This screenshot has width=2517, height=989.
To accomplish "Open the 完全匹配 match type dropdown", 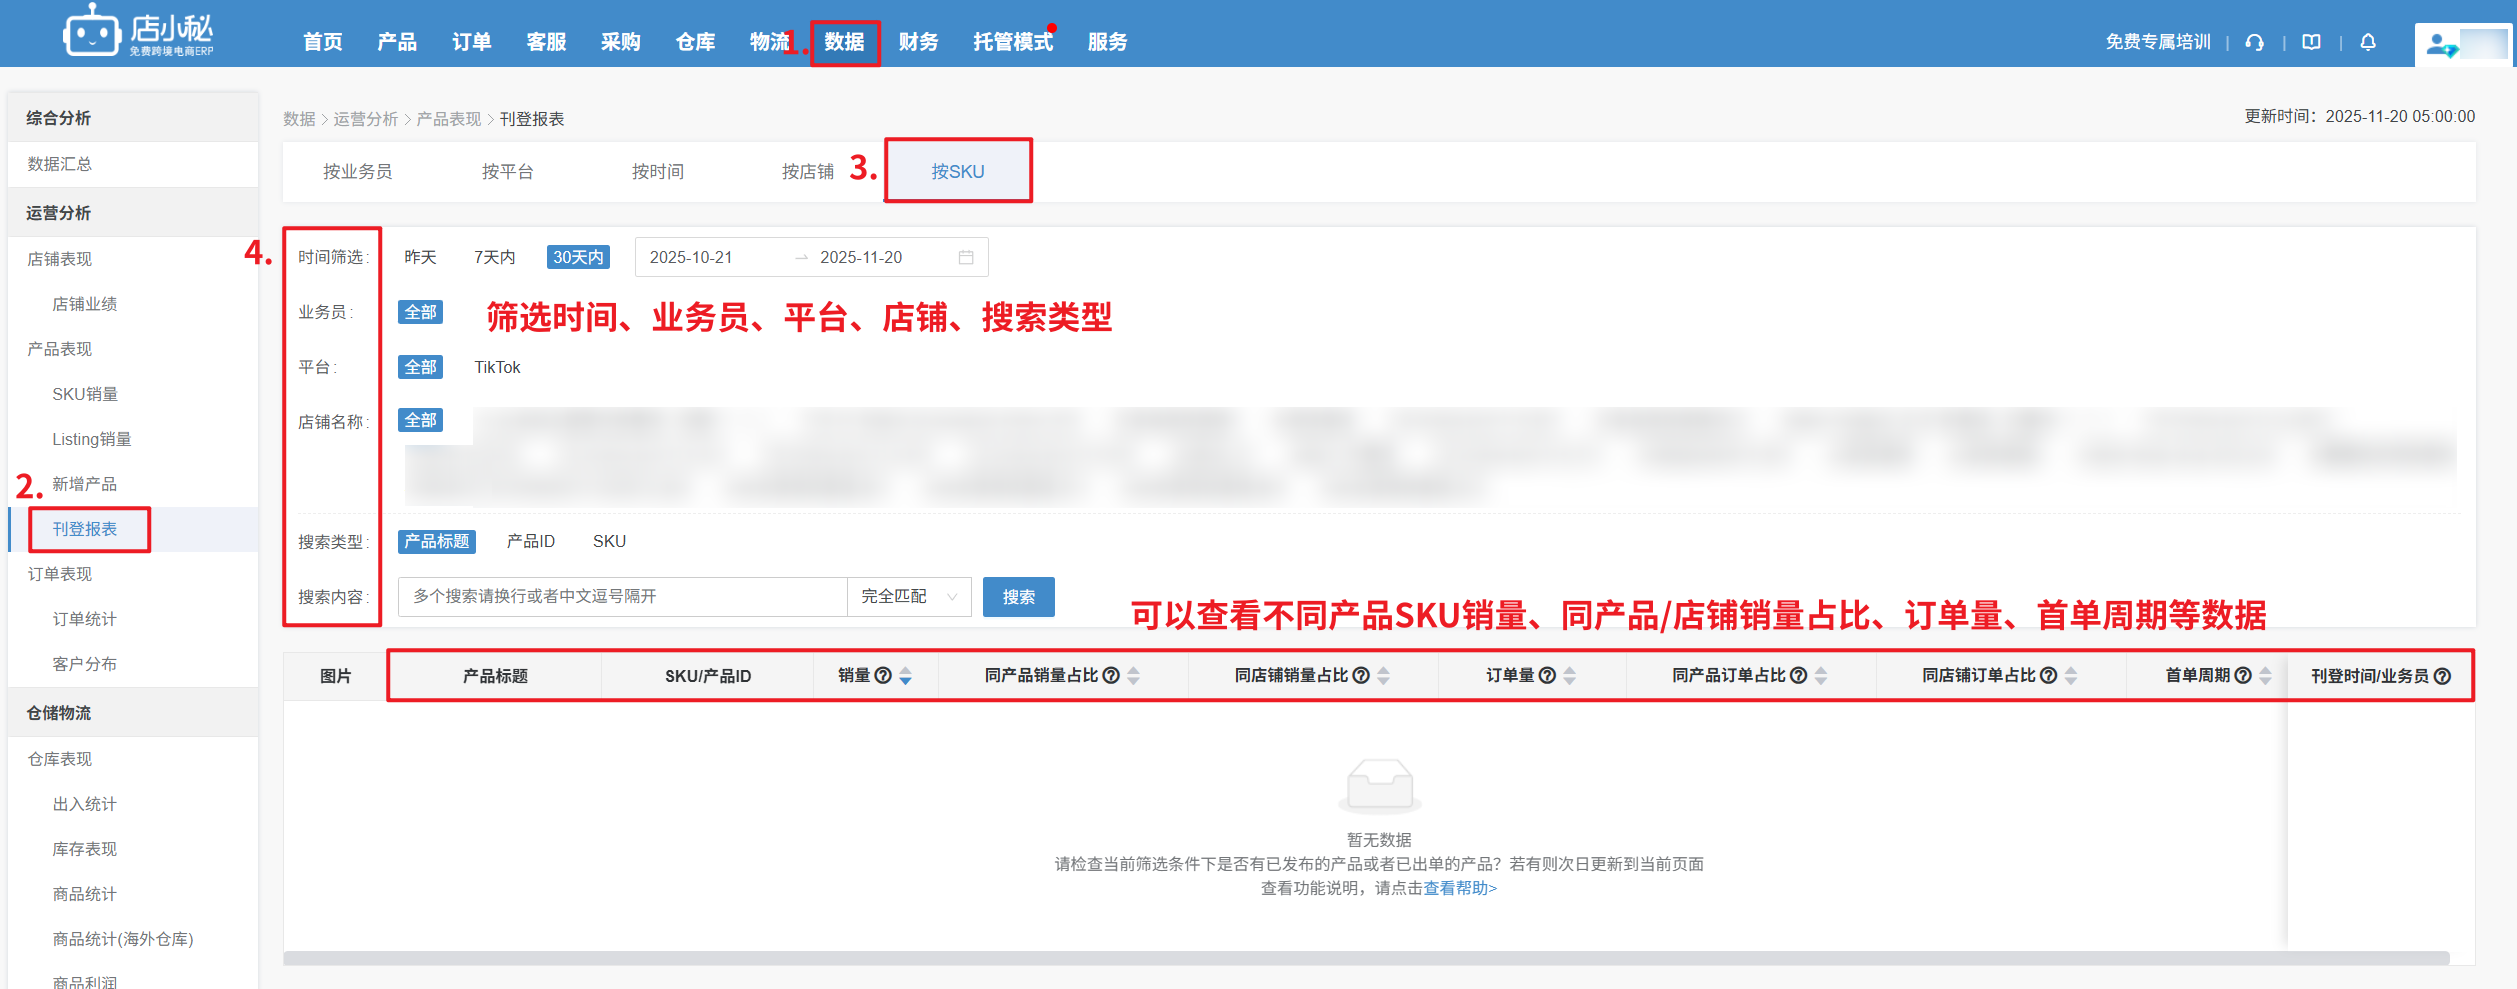I will (909, 597).
